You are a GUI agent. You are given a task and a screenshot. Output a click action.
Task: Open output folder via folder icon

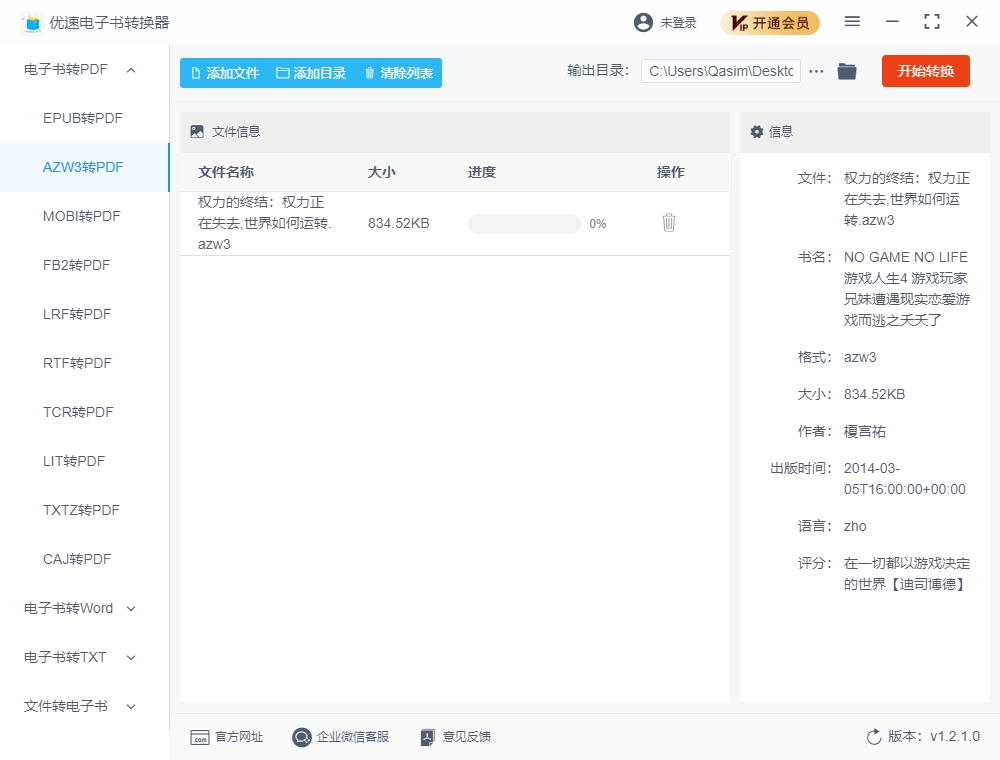(x=847, y=71)
